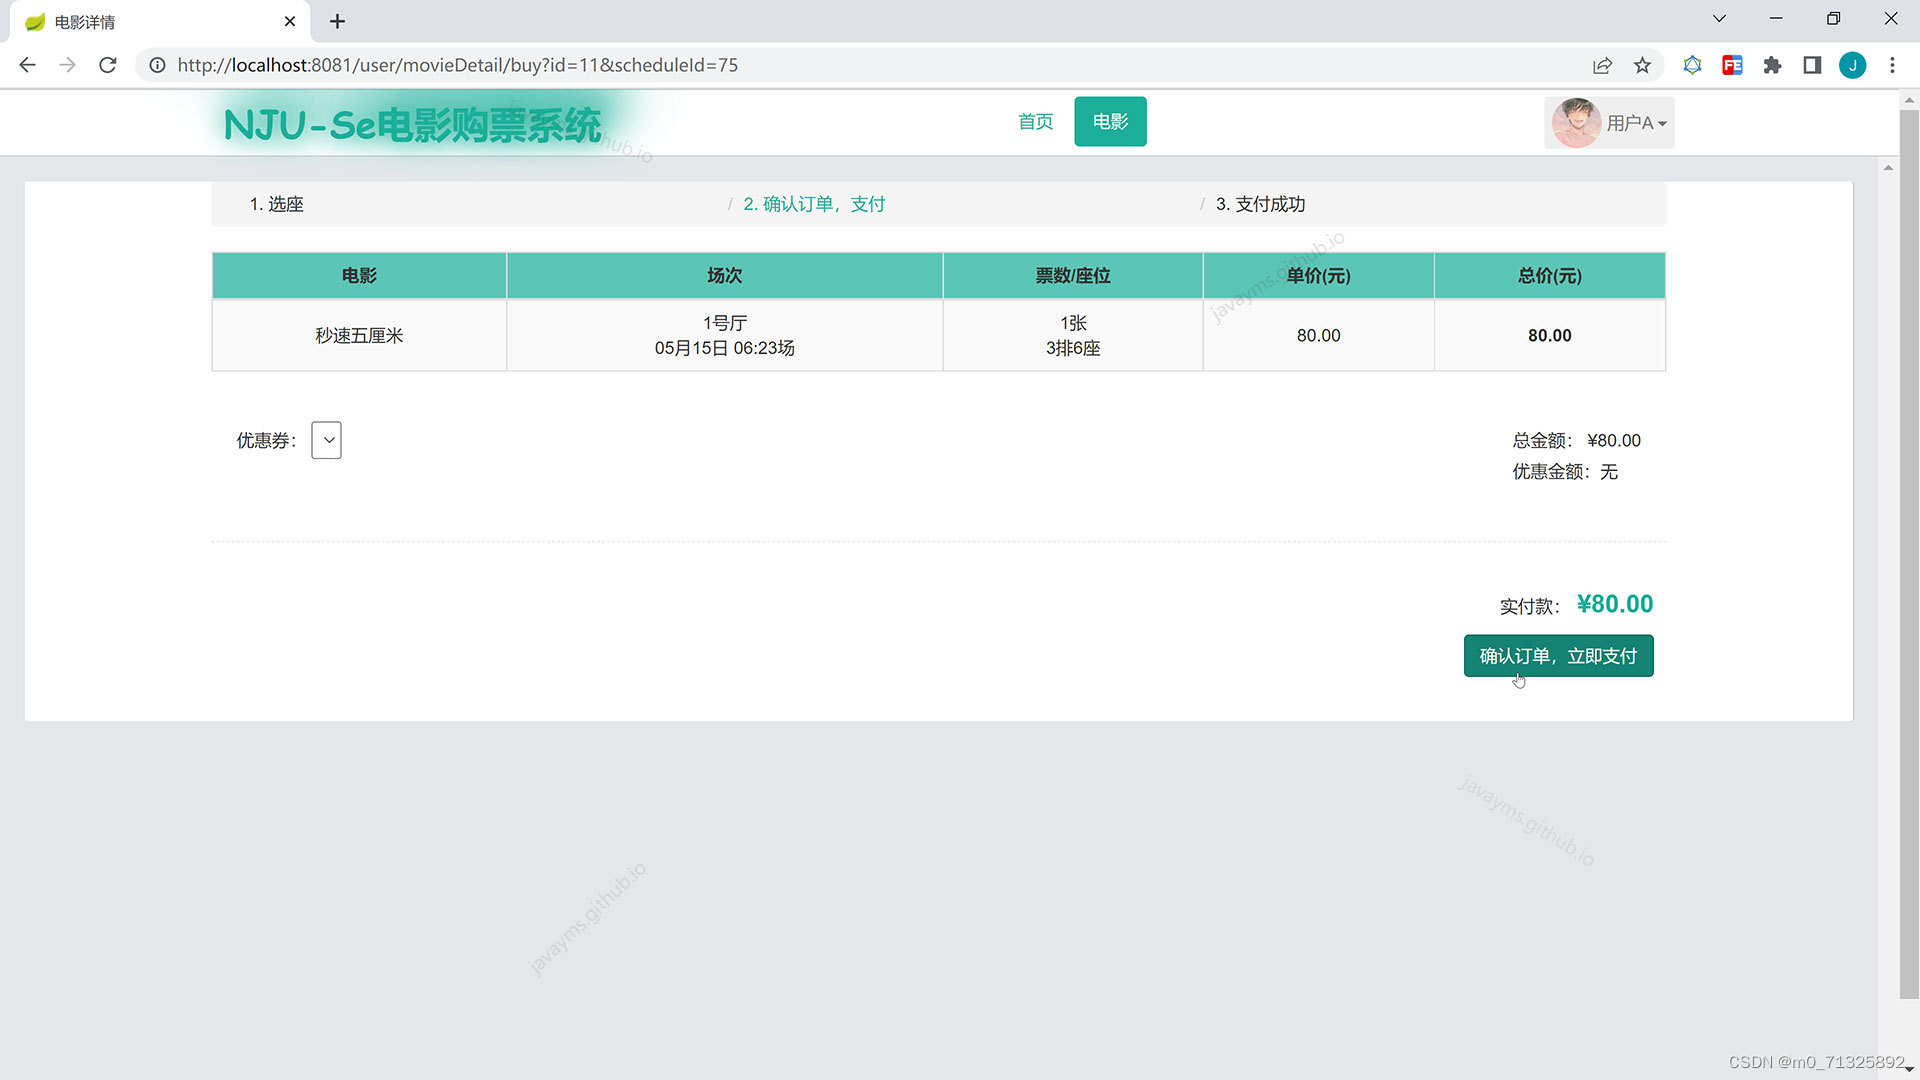Open the 优惠券 coupon dropdown
Screen dimensions: 1920x1080
point(326,440)
